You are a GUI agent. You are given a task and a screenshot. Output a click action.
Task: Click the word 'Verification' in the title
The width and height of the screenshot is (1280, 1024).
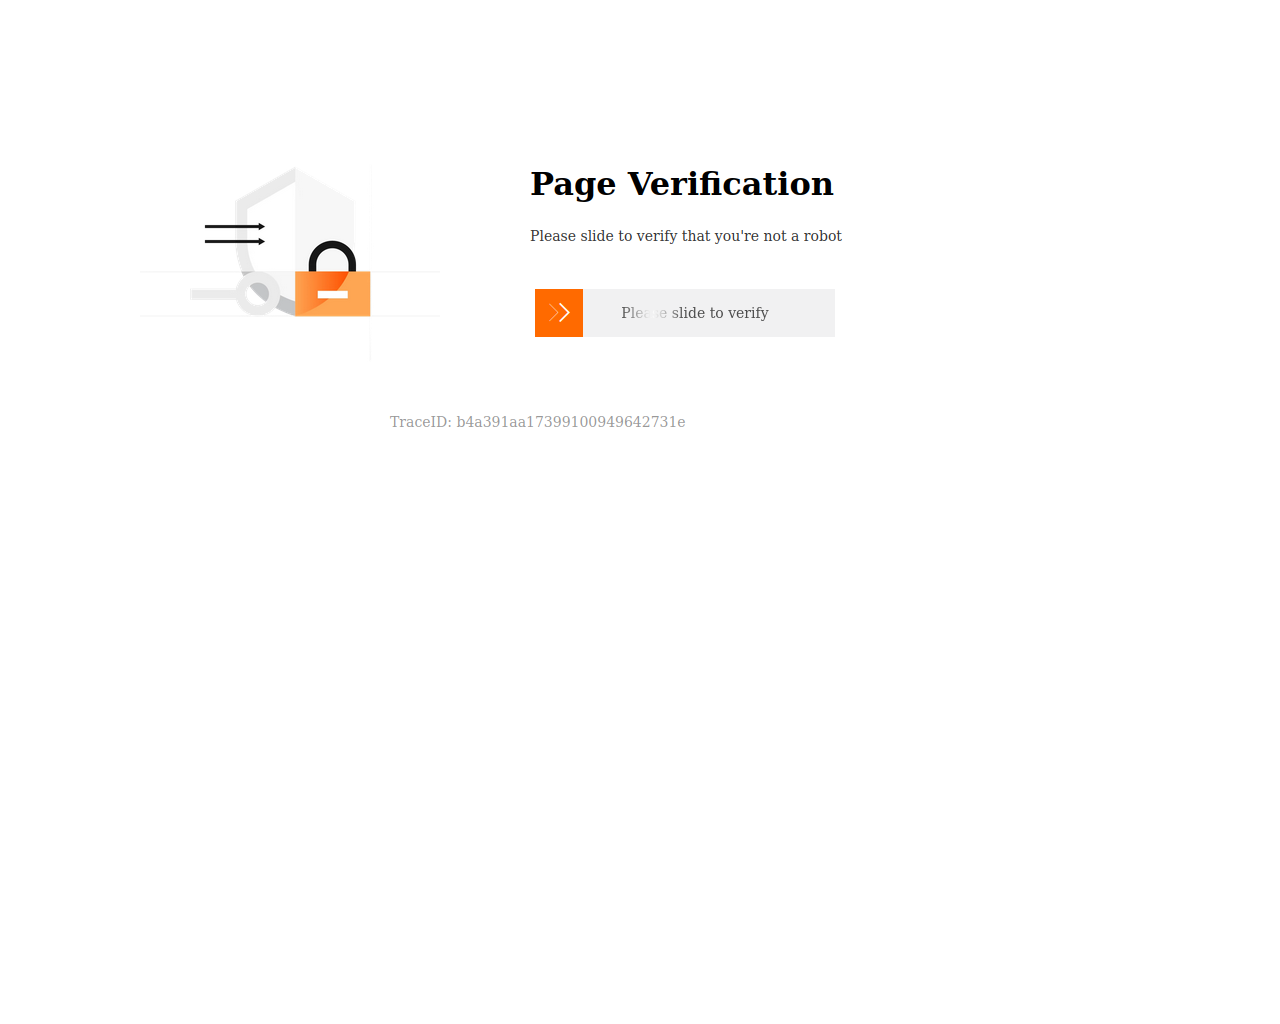click(x=731, y=184)
